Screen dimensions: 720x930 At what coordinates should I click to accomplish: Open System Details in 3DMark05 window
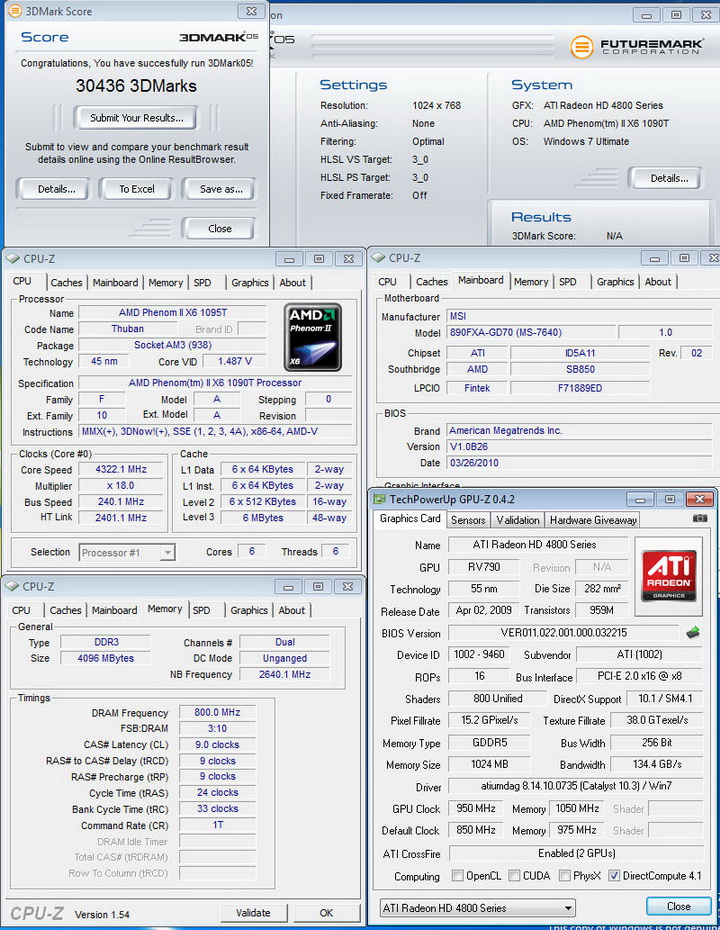pyautogui.click(x=668, y=178)
